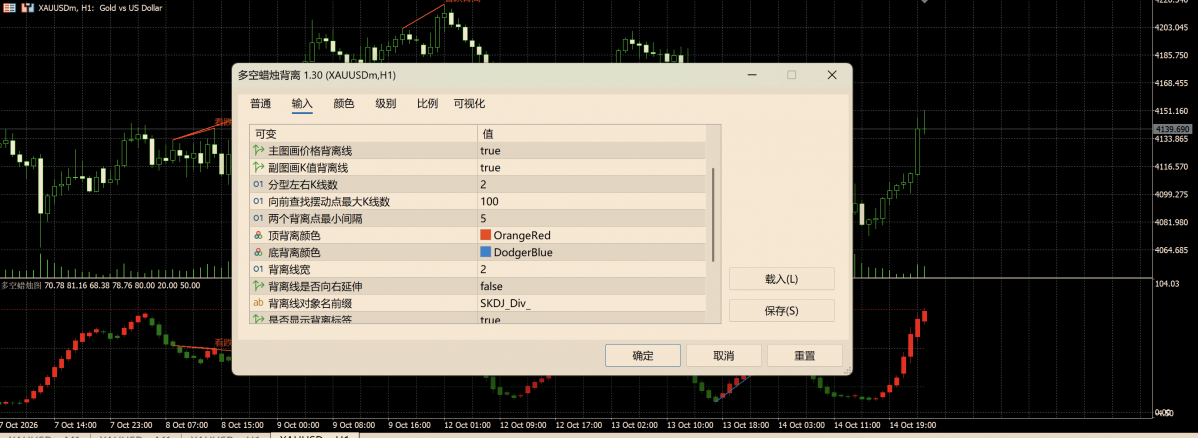Click the value 100 for 向前查找摆动点最大K线数
1198x438 pixels.
tap(489, 202)
